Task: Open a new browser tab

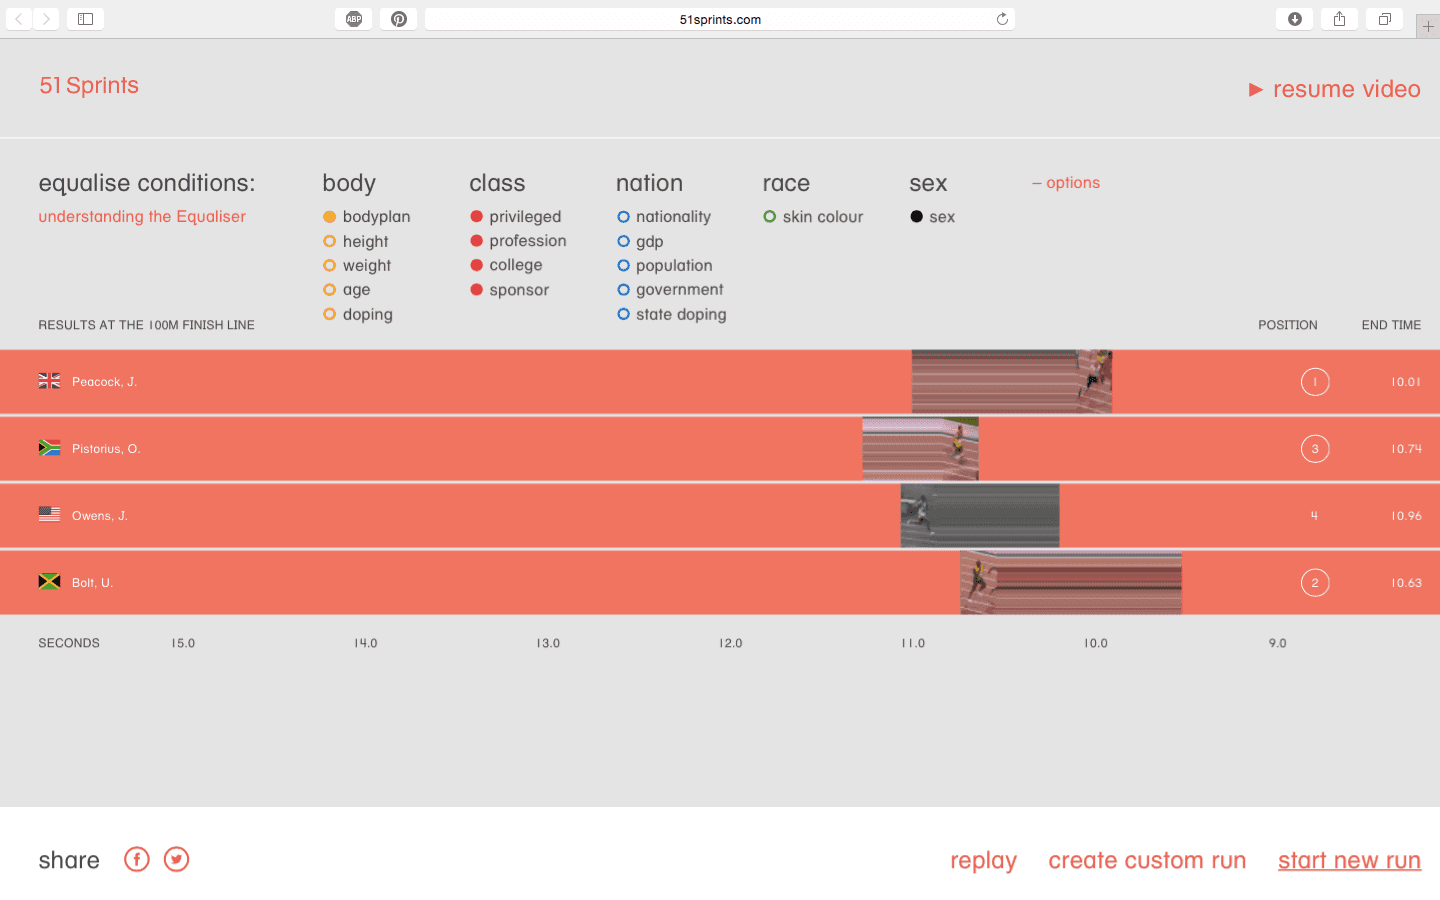Action: pyautogui.click(x=1428, y=27)
